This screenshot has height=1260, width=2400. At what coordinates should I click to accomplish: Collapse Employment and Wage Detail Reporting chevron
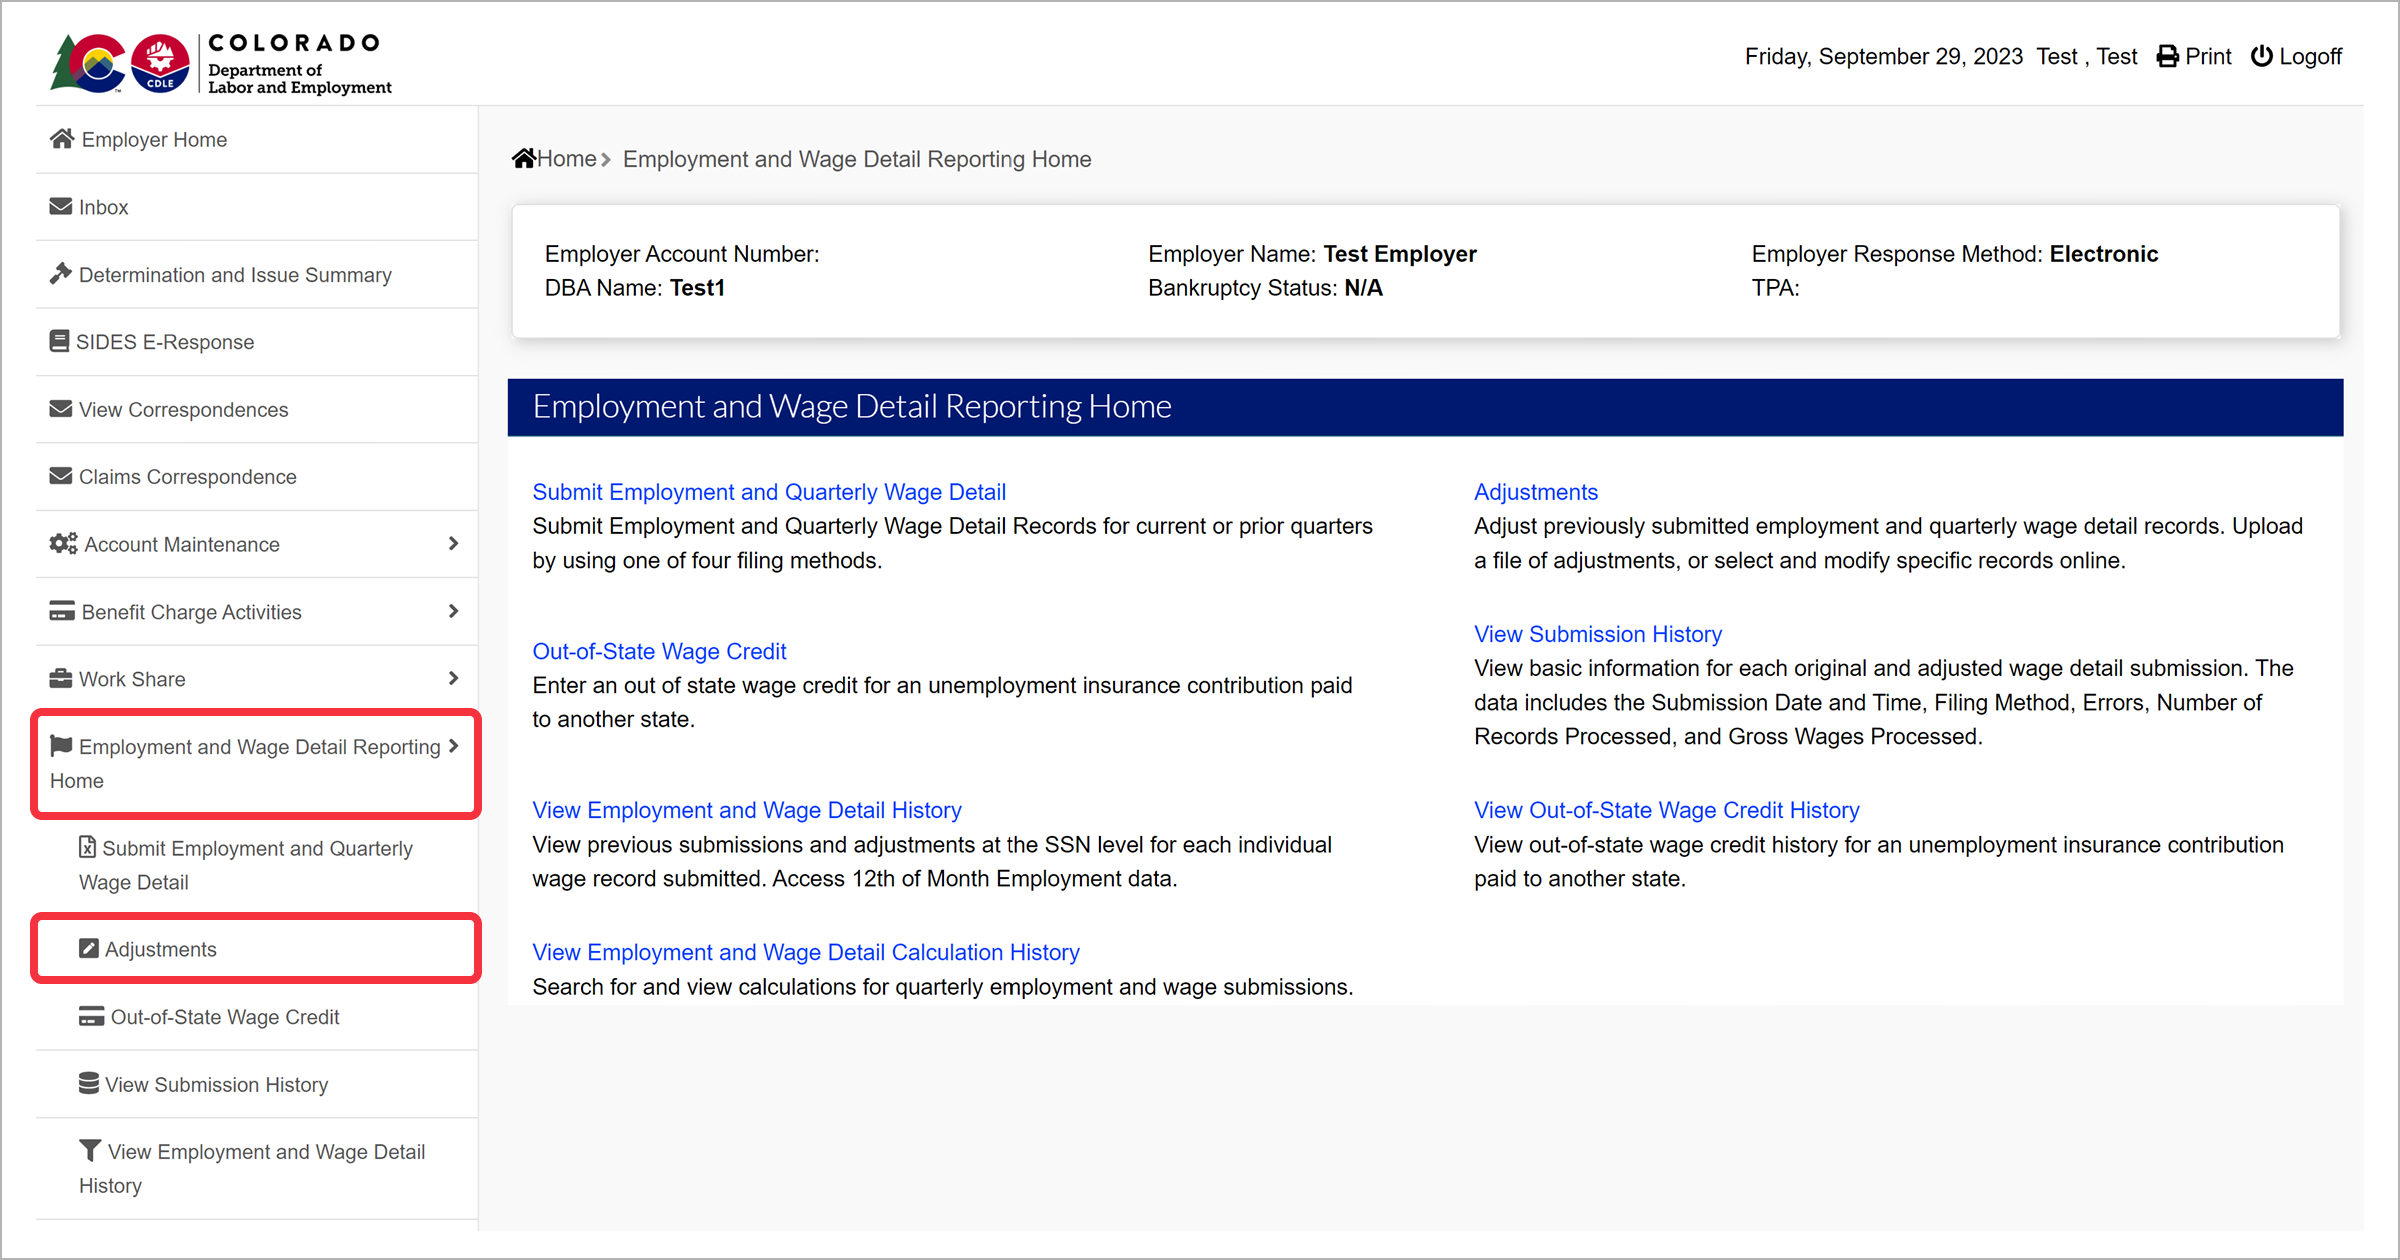click(453, 747)
